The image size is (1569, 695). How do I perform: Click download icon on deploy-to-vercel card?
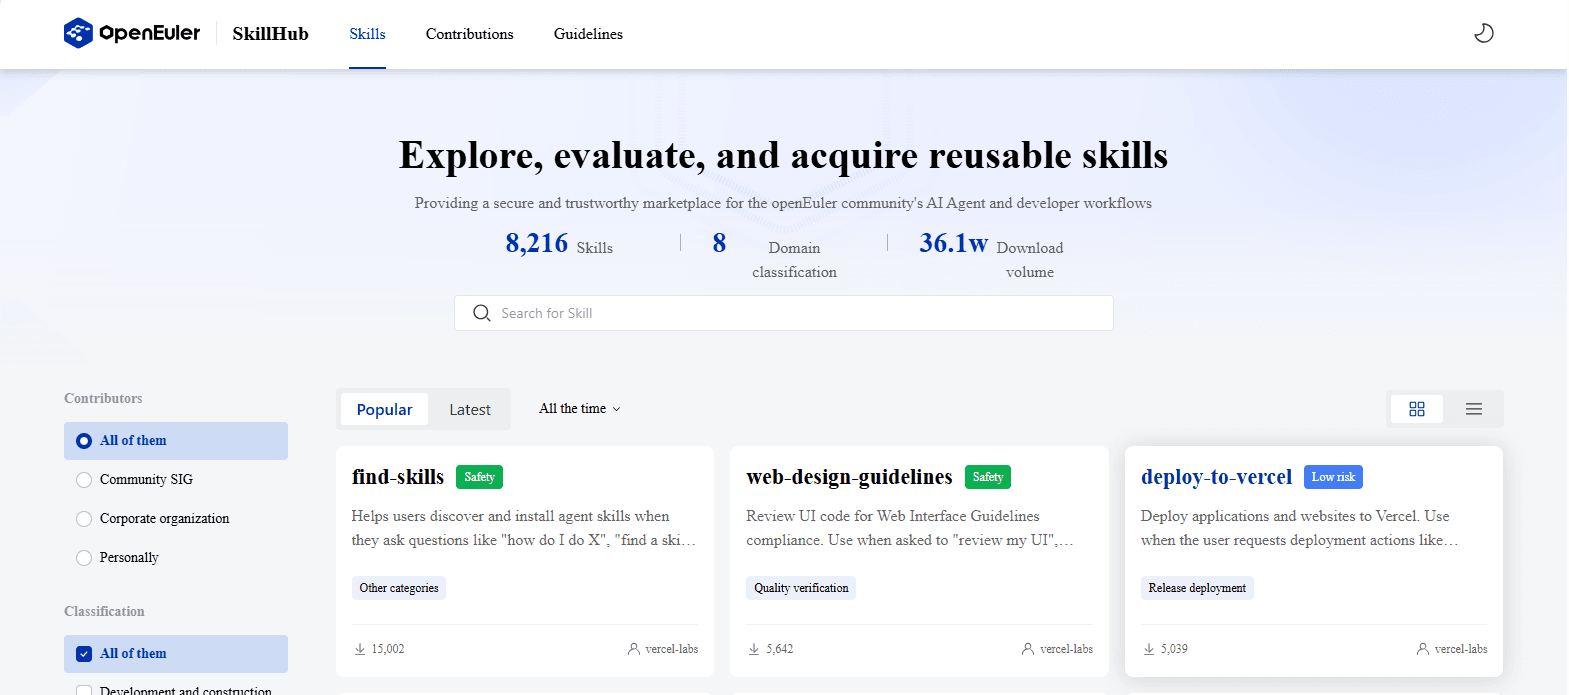pyautogui.click(x=1149, y=649)
